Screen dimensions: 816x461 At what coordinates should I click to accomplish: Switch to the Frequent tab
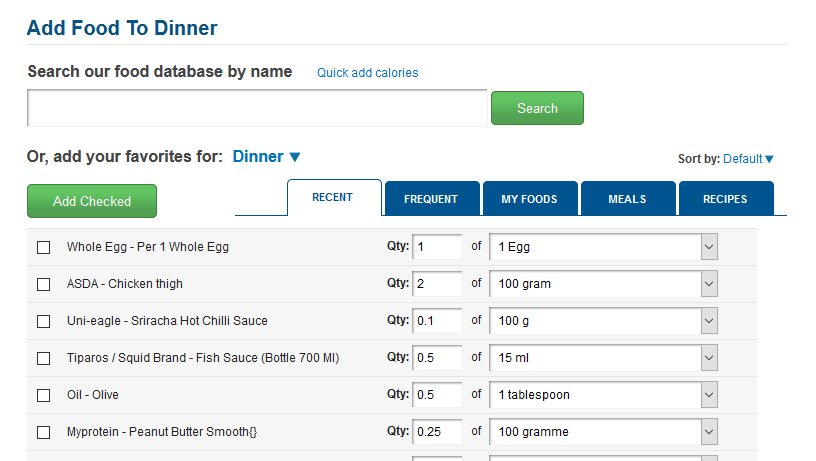[431, 199]
